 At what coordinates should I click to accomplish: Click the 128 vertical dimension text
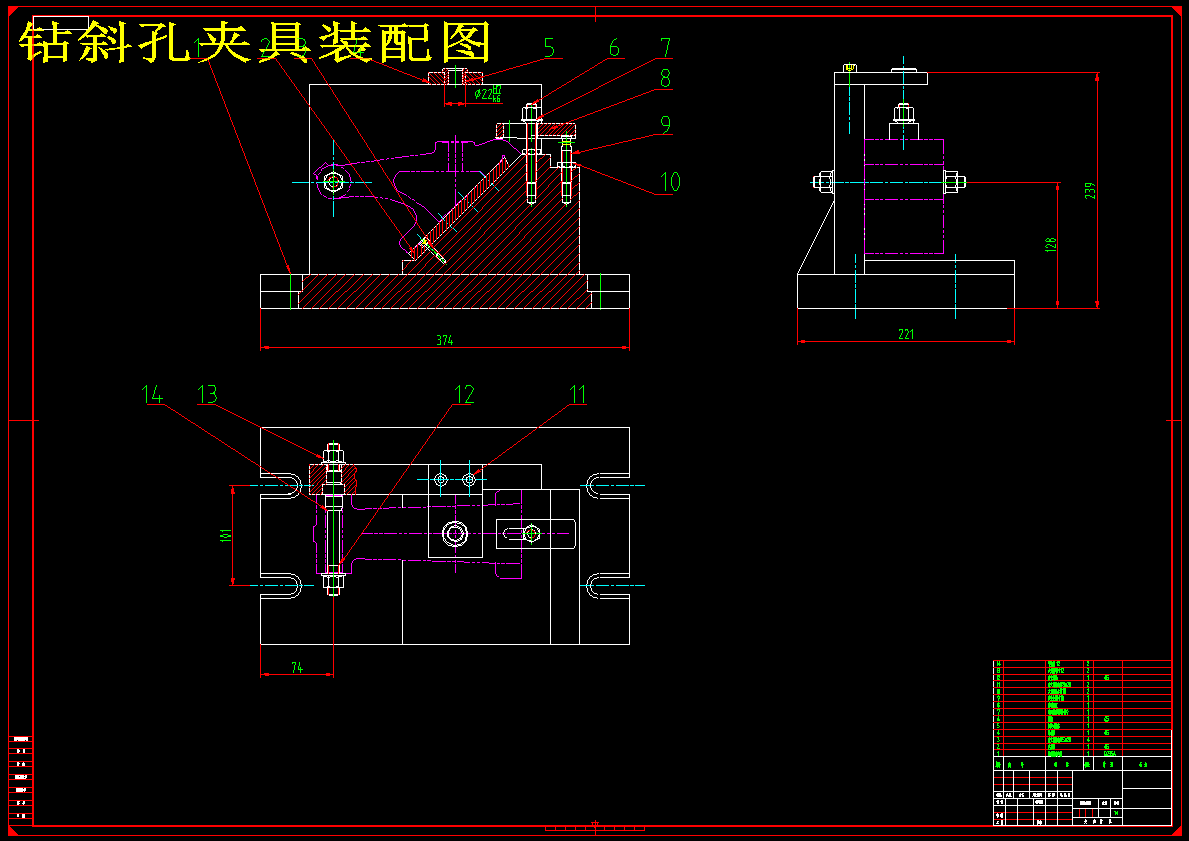[1050, 245]
